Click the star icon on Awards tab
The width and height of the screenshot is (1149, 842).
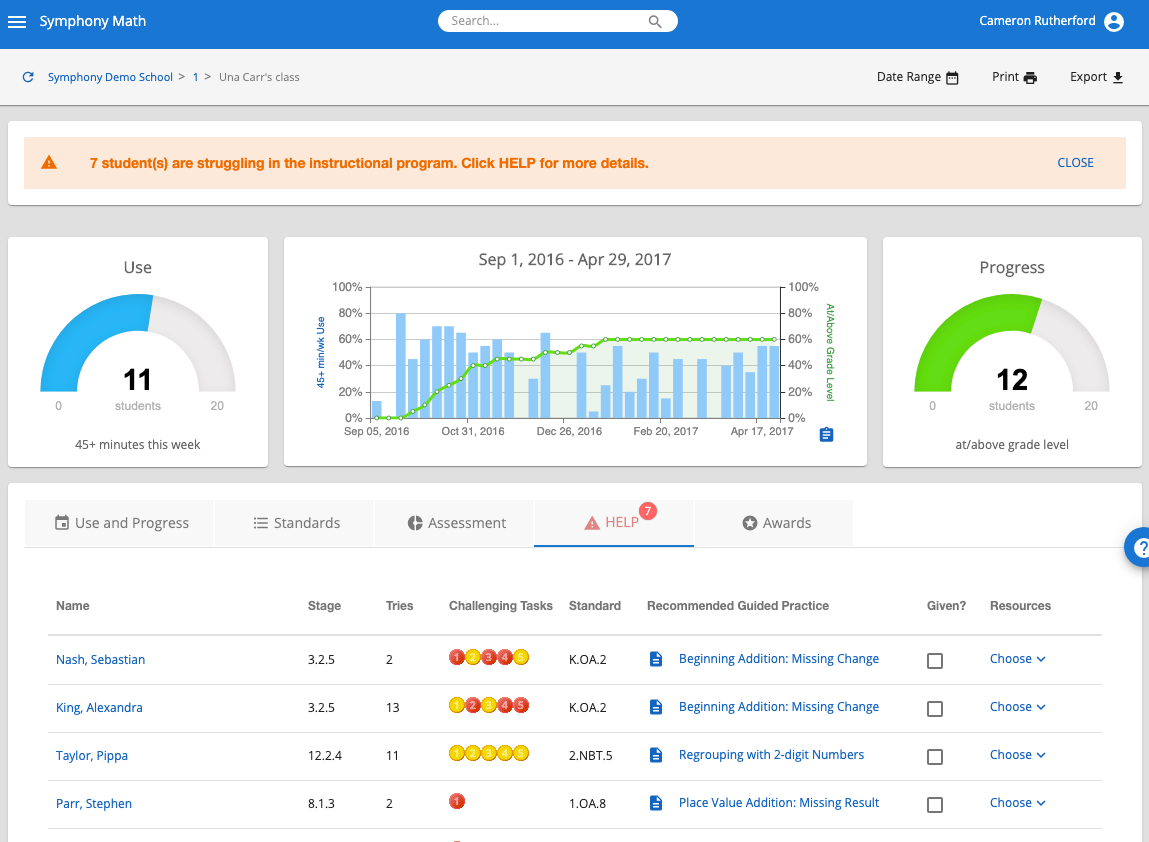750,523
